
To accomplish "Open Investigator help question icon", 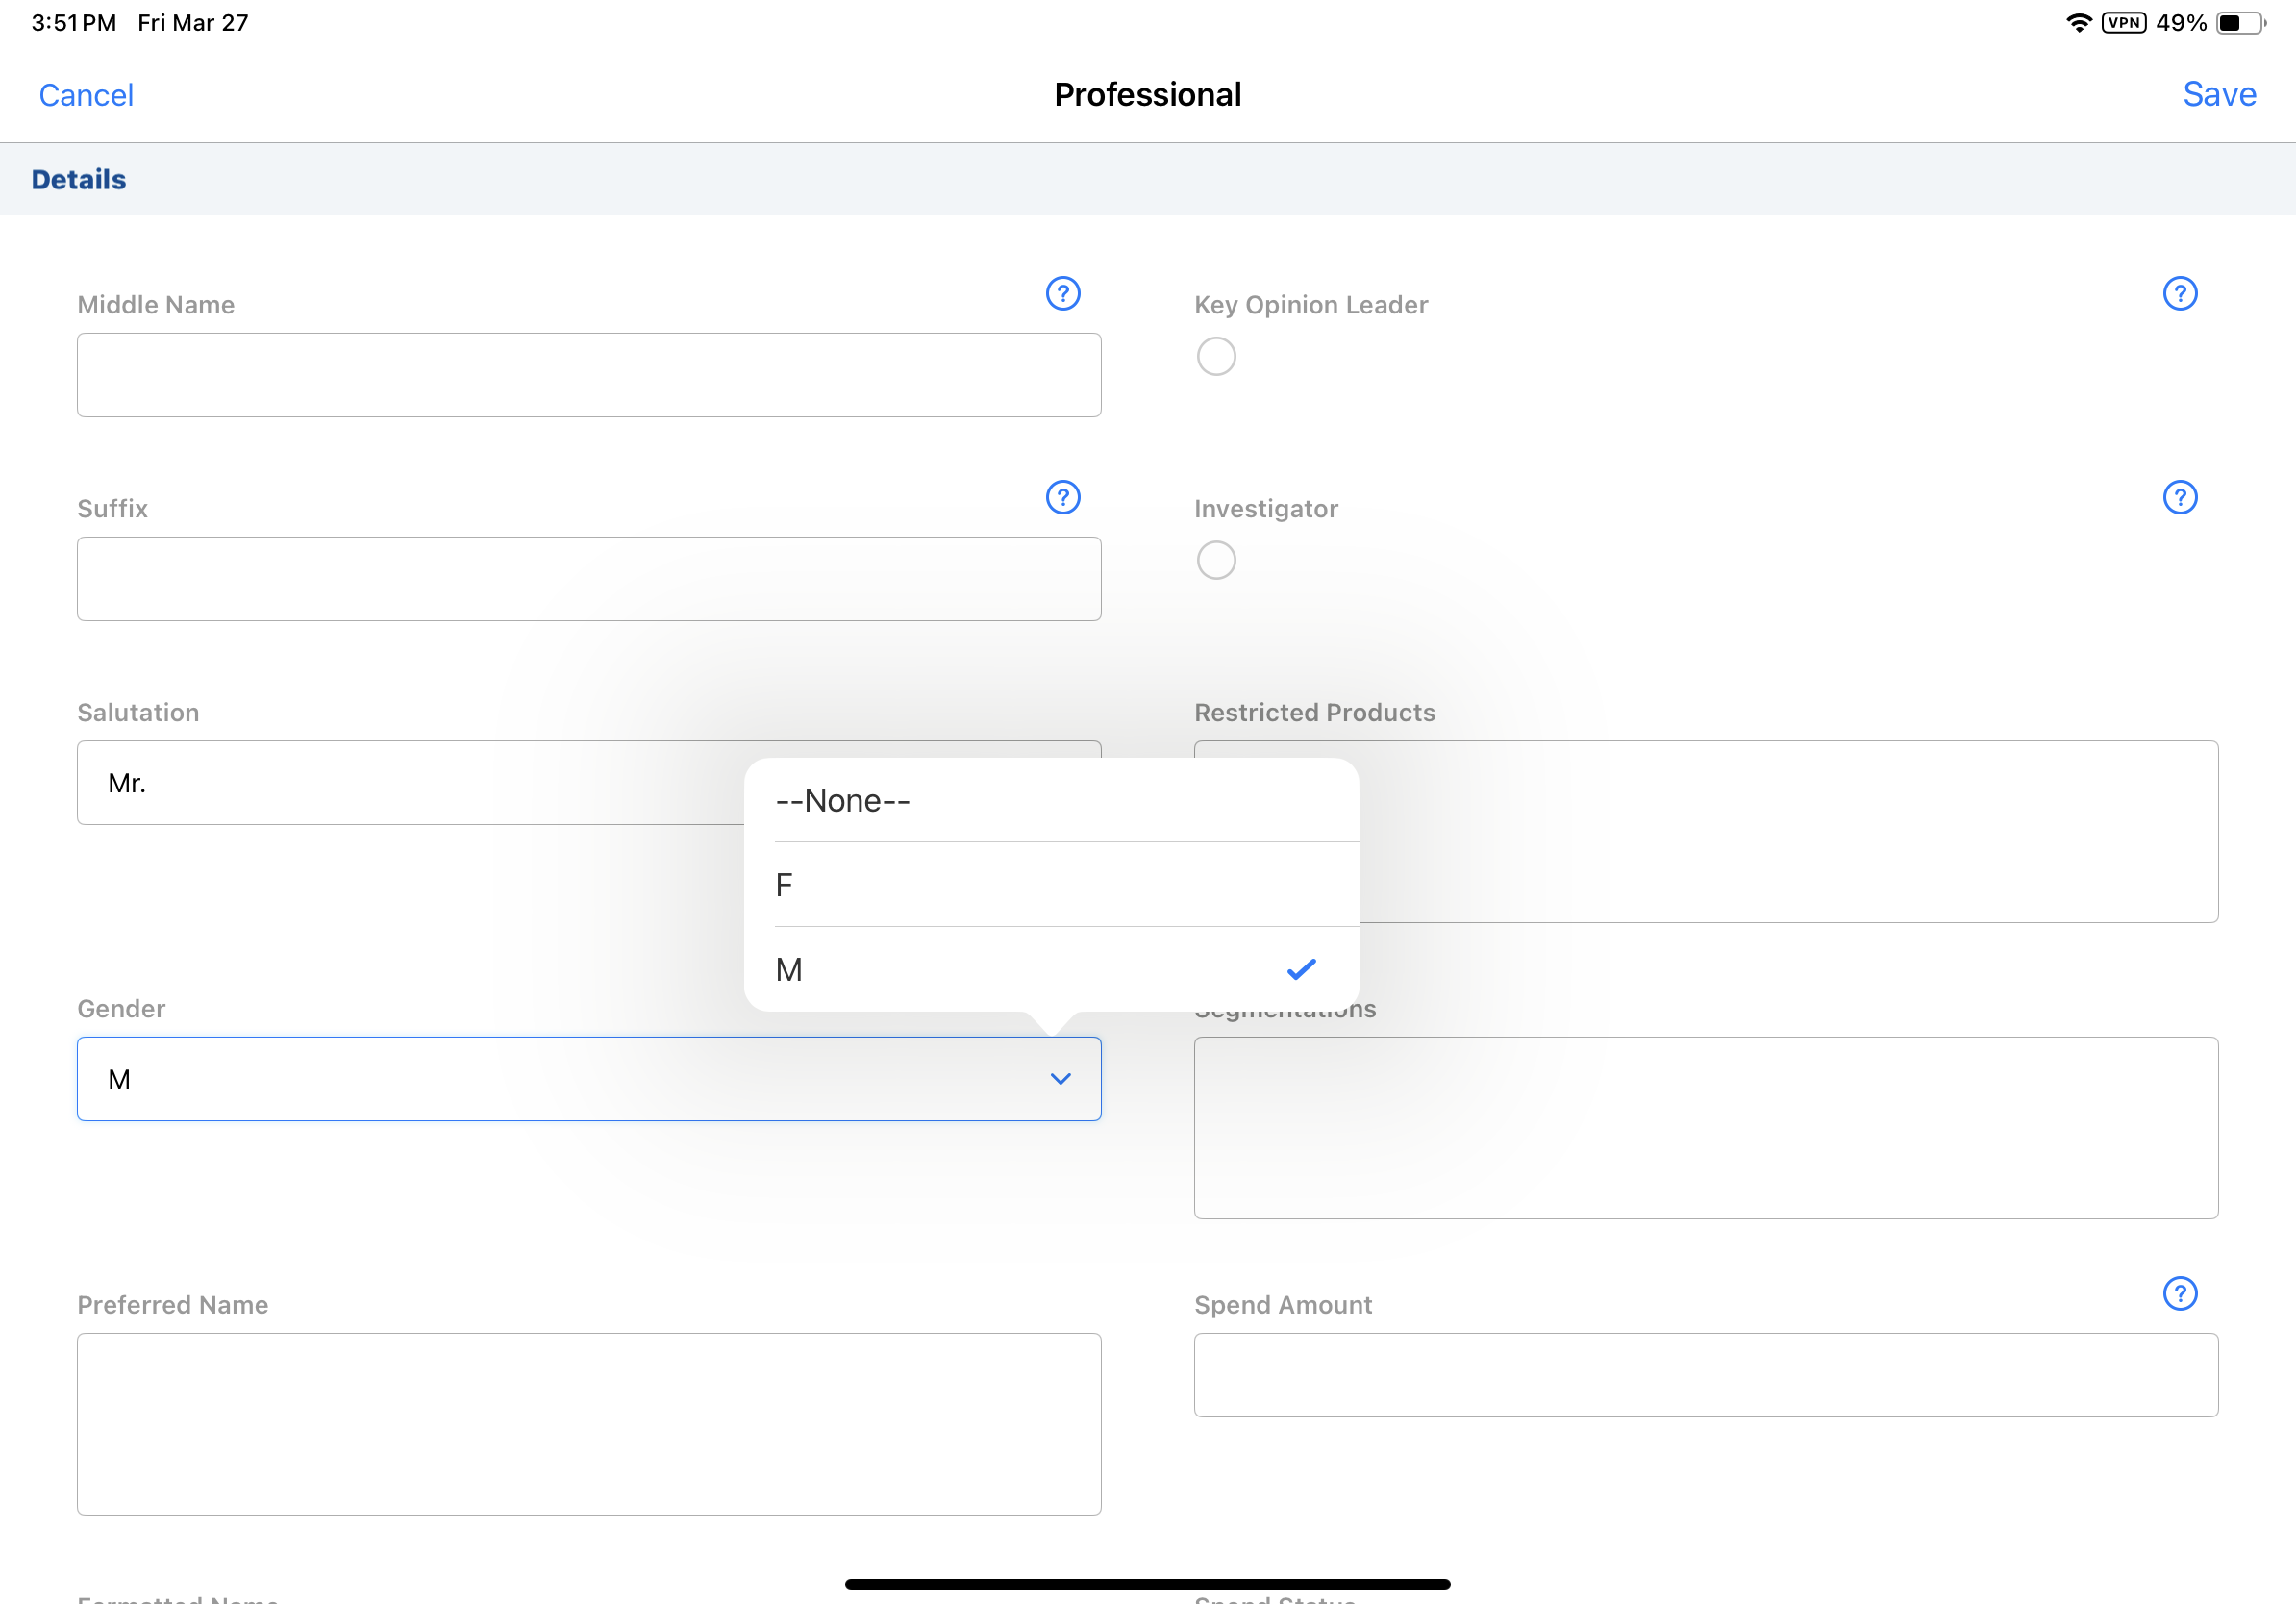I will 2179,498.
